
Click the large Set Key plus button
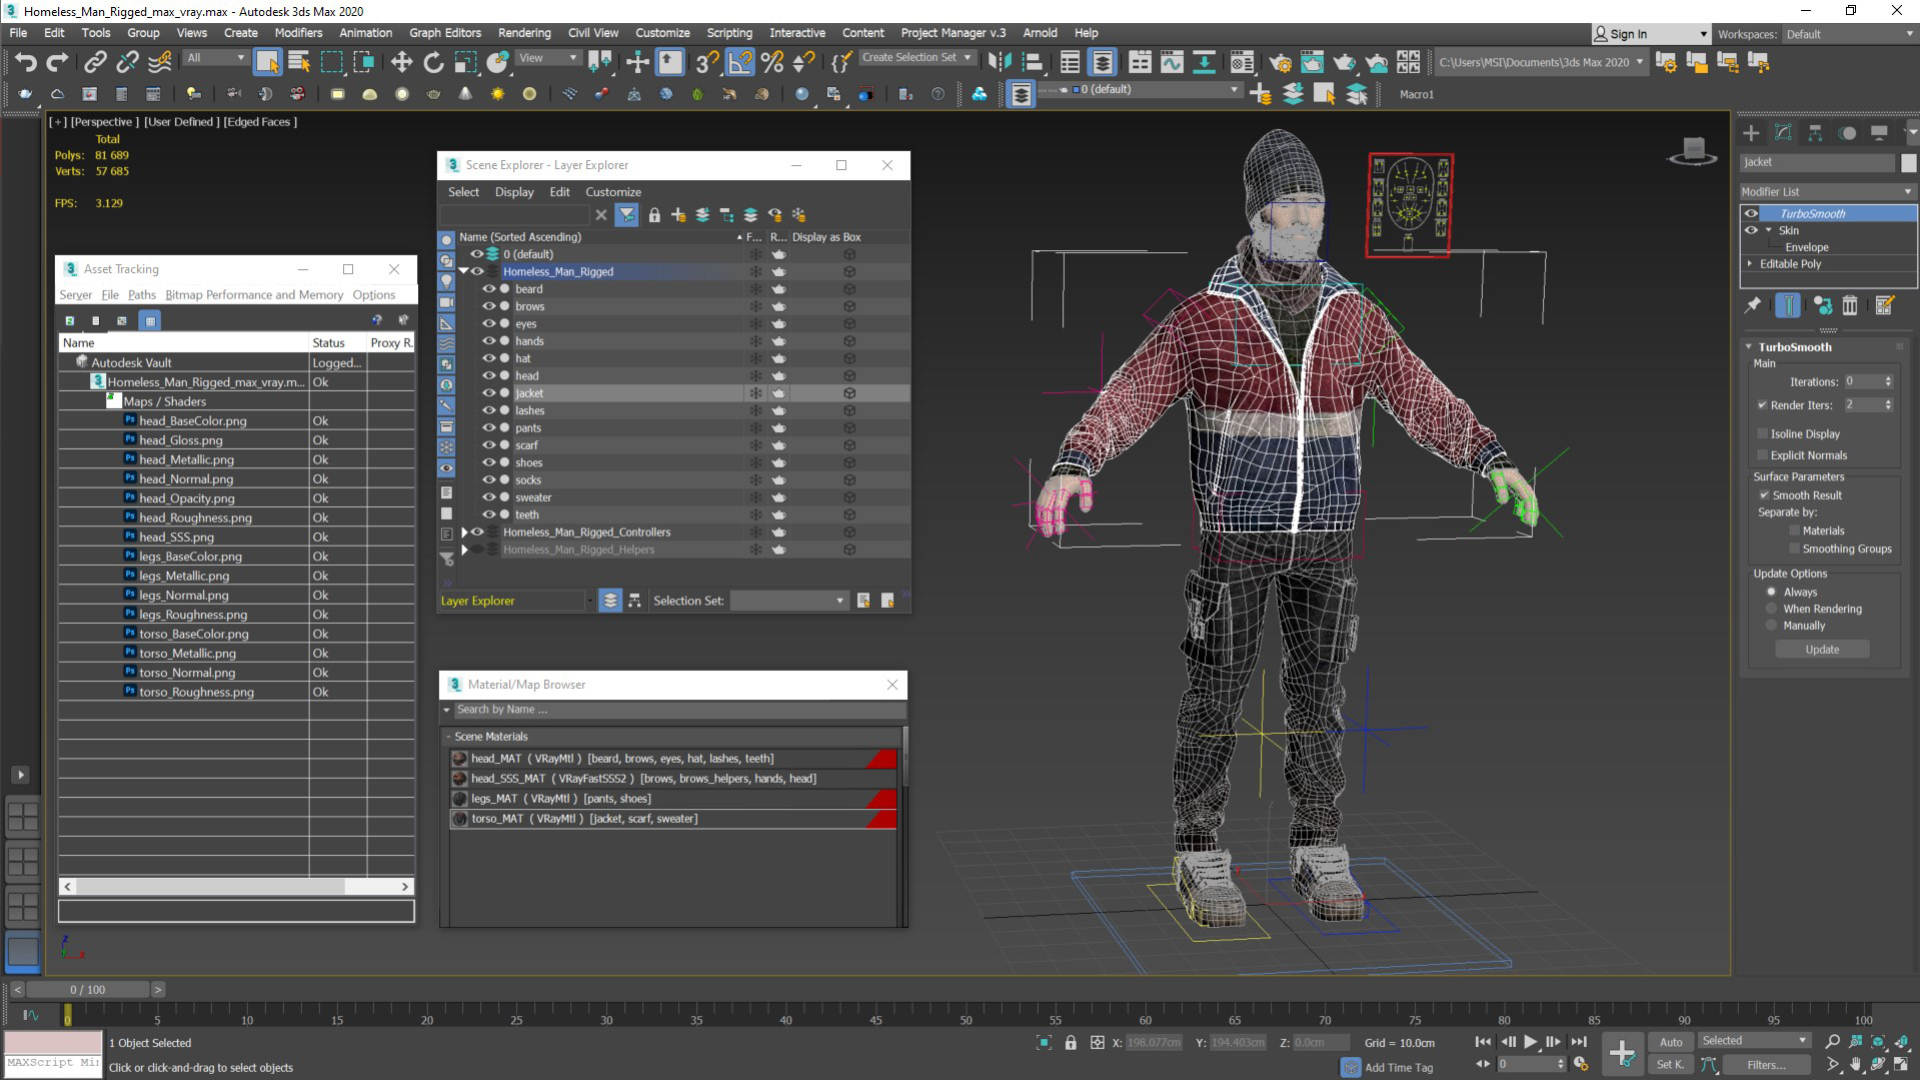[x=1622, y=1053]
